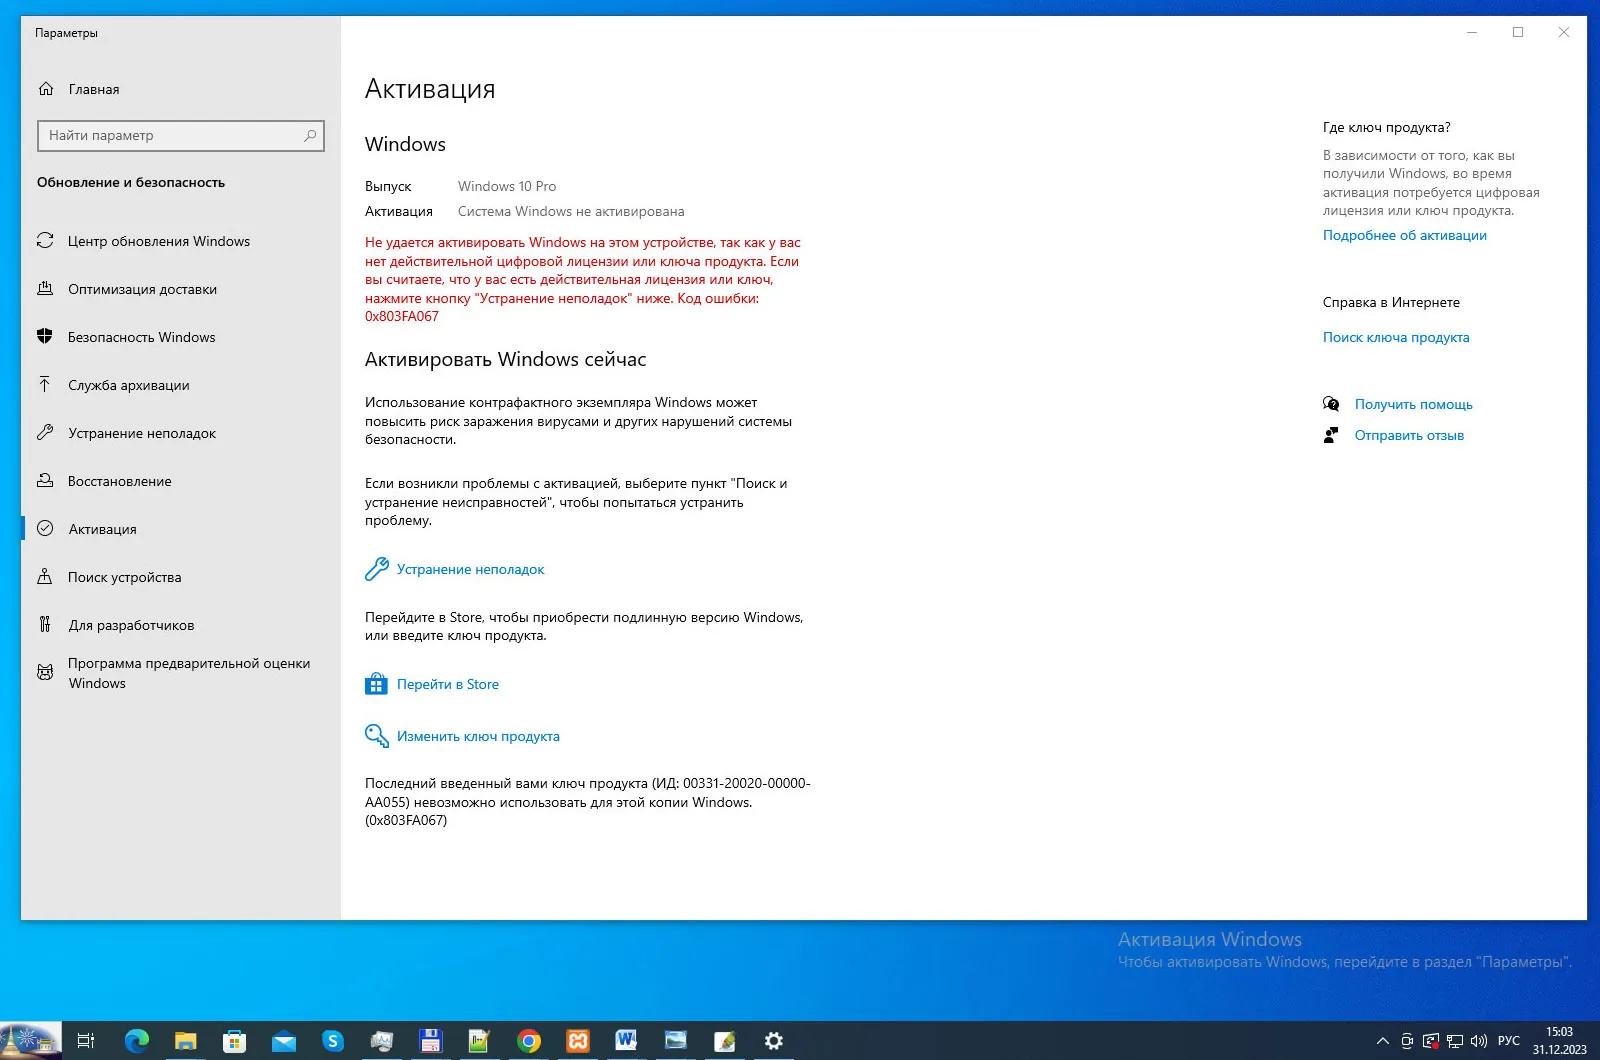Click the Store bag icon beside Перейти в Store

click(376, 684)
